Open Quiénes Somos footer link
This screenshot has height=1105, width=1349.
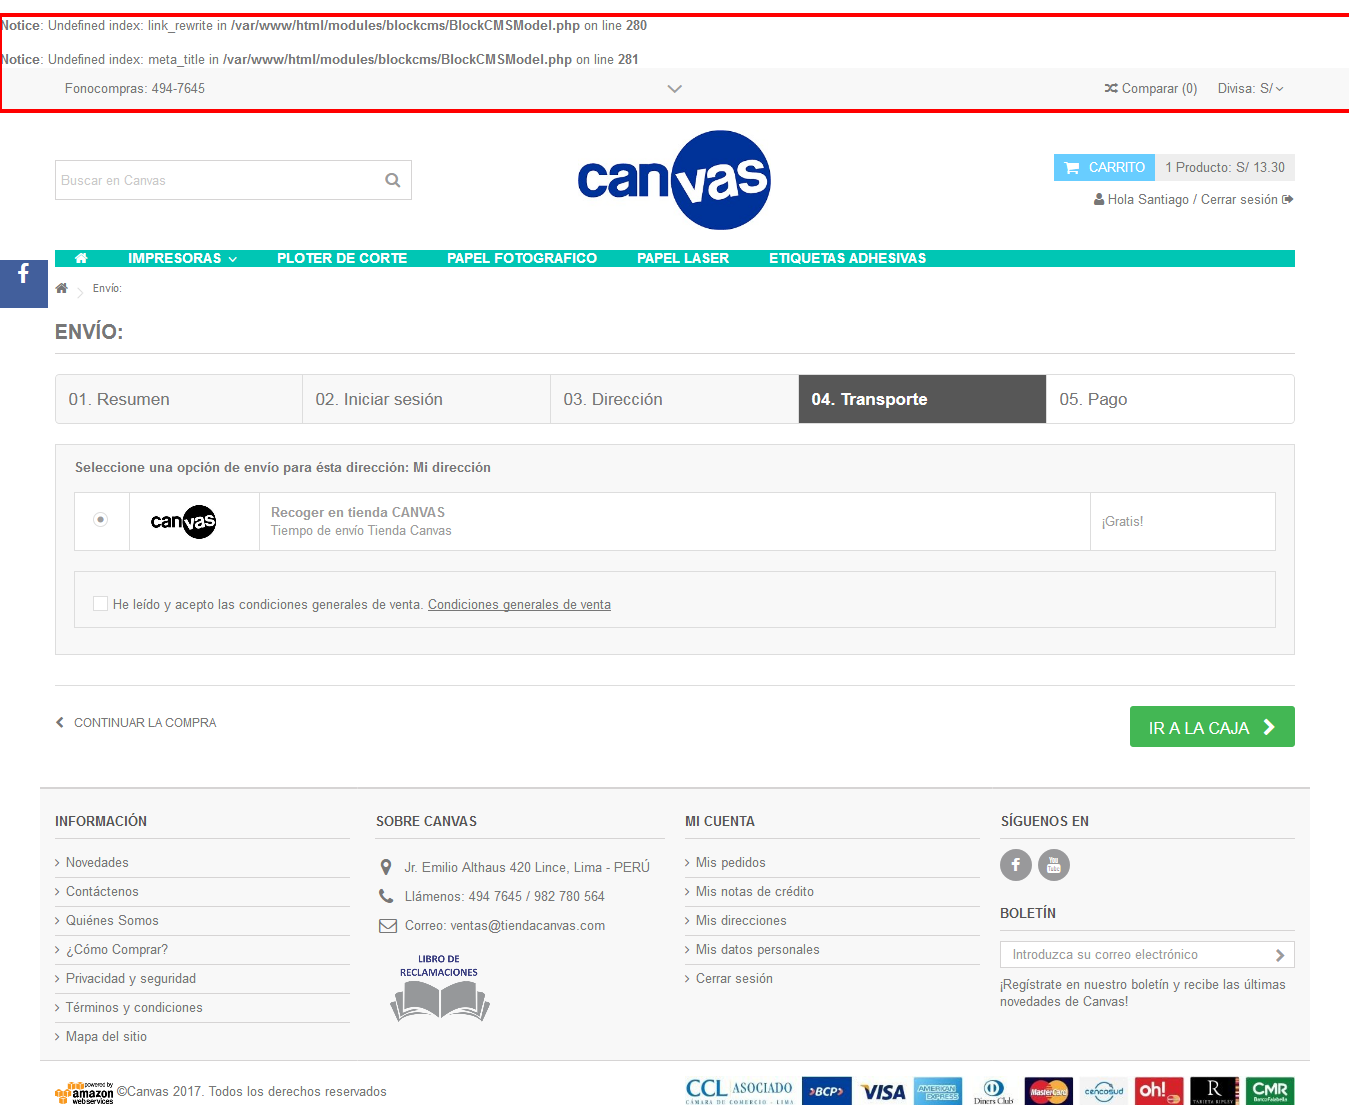point(112,921)
